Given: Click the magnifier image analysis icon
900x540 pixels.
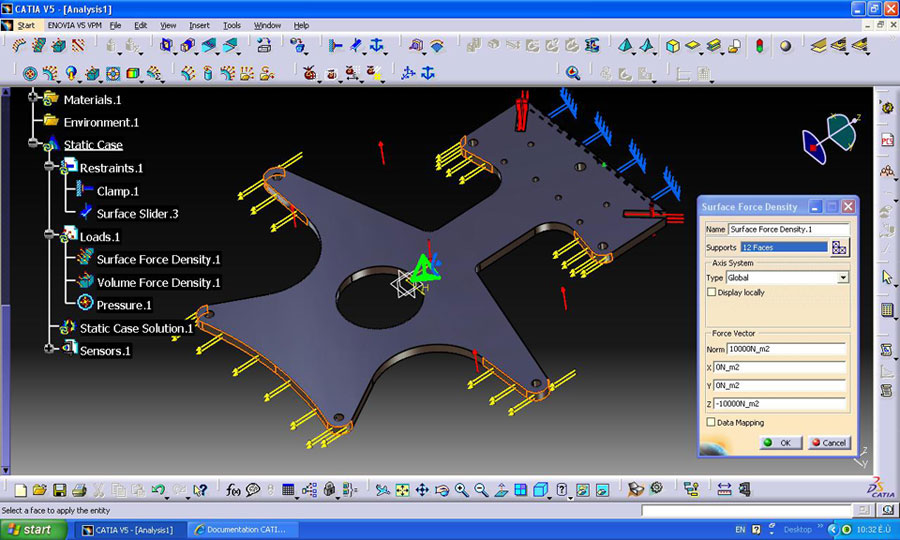Looking at the screenshot, I should pos(572,73).
